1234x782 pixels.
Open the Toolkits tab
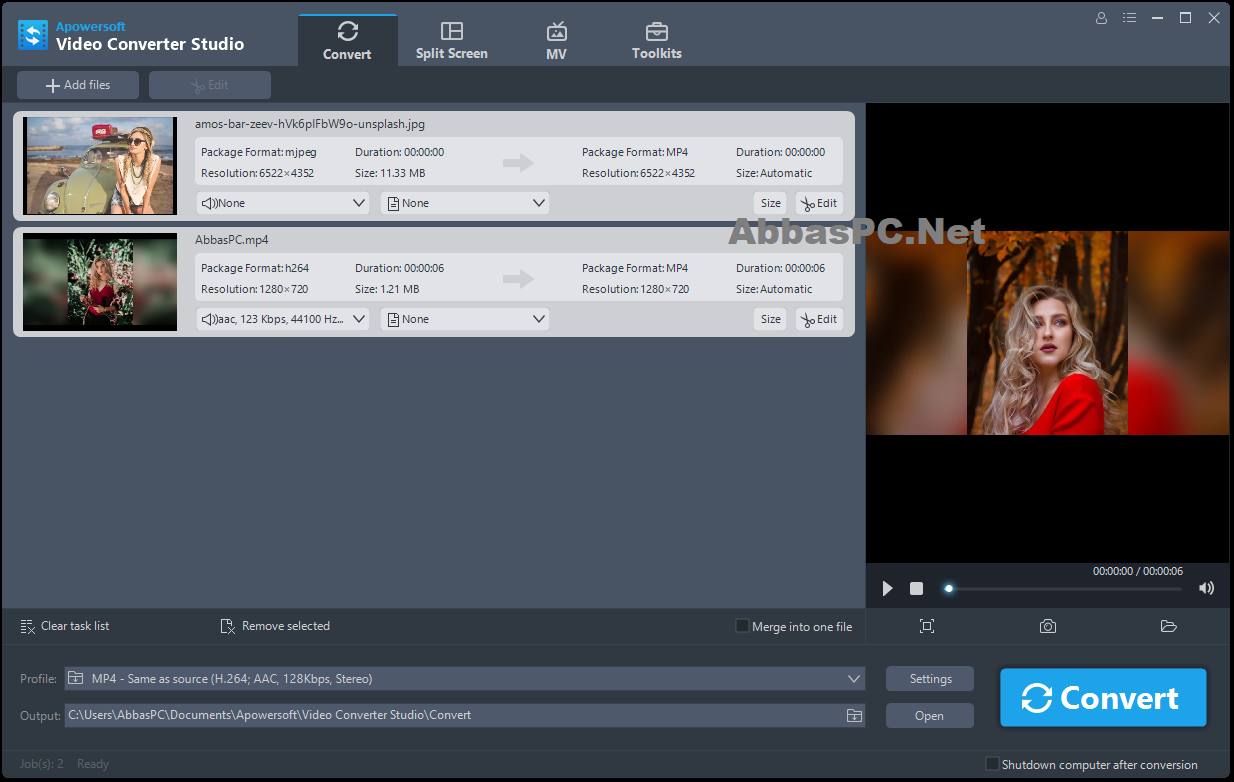[657, 41]
